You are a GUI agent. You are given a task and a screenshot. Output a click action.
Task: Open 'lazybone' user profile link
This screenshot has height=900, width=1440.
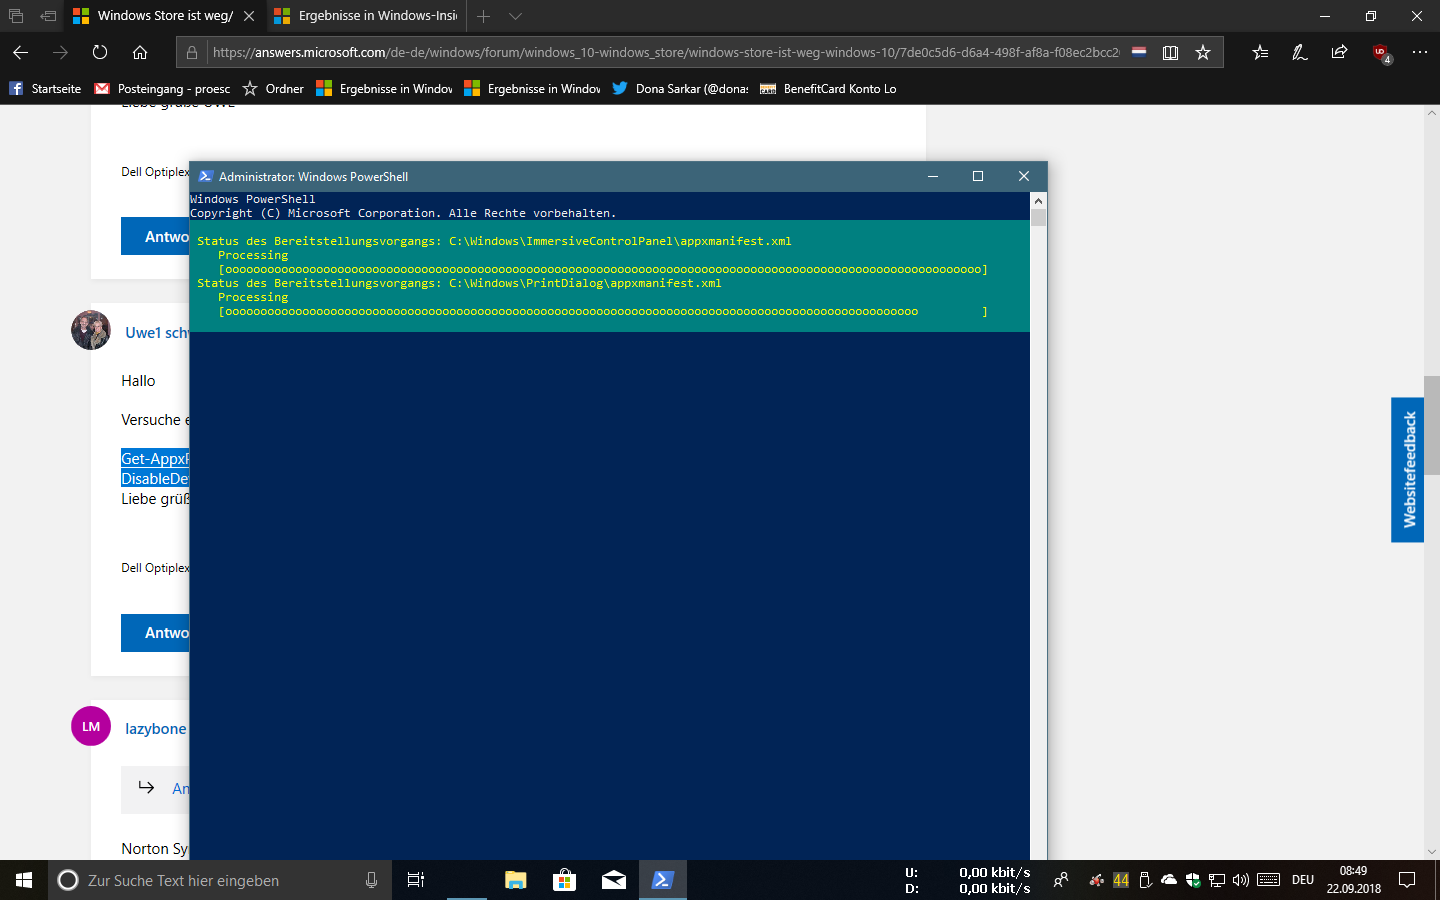click(155, 728)
